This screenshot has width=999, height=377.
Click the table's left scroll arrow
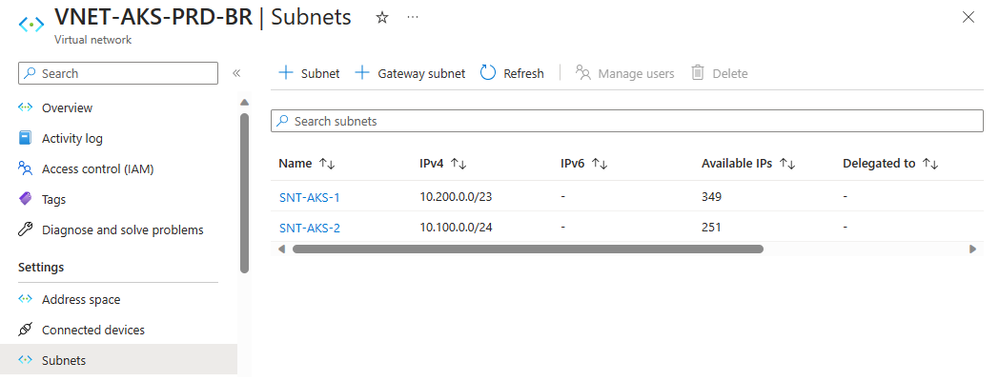pyautogui.click(x=282, y=249)
